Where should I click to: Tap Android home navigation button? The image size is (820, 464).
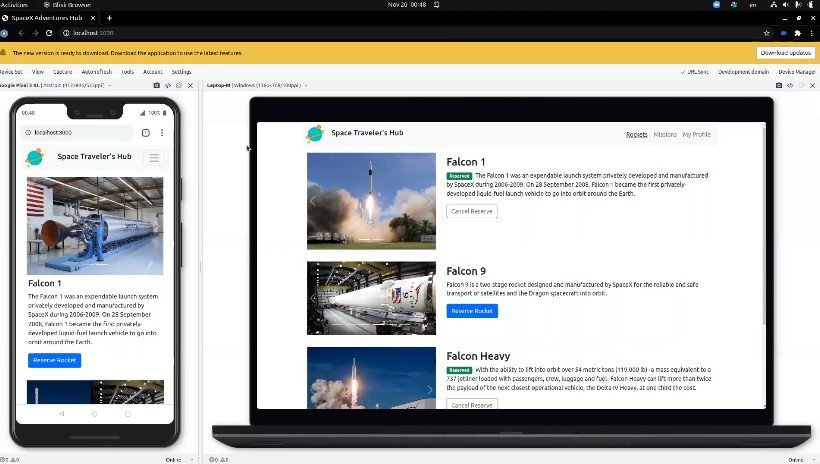point(95,414)
